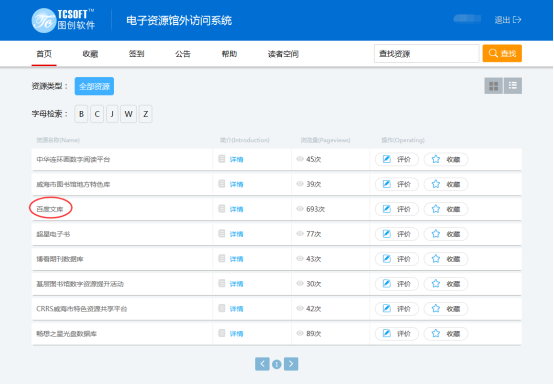554x385 pixels.
Task: Switch to grid view
Action: coord(494,86)
